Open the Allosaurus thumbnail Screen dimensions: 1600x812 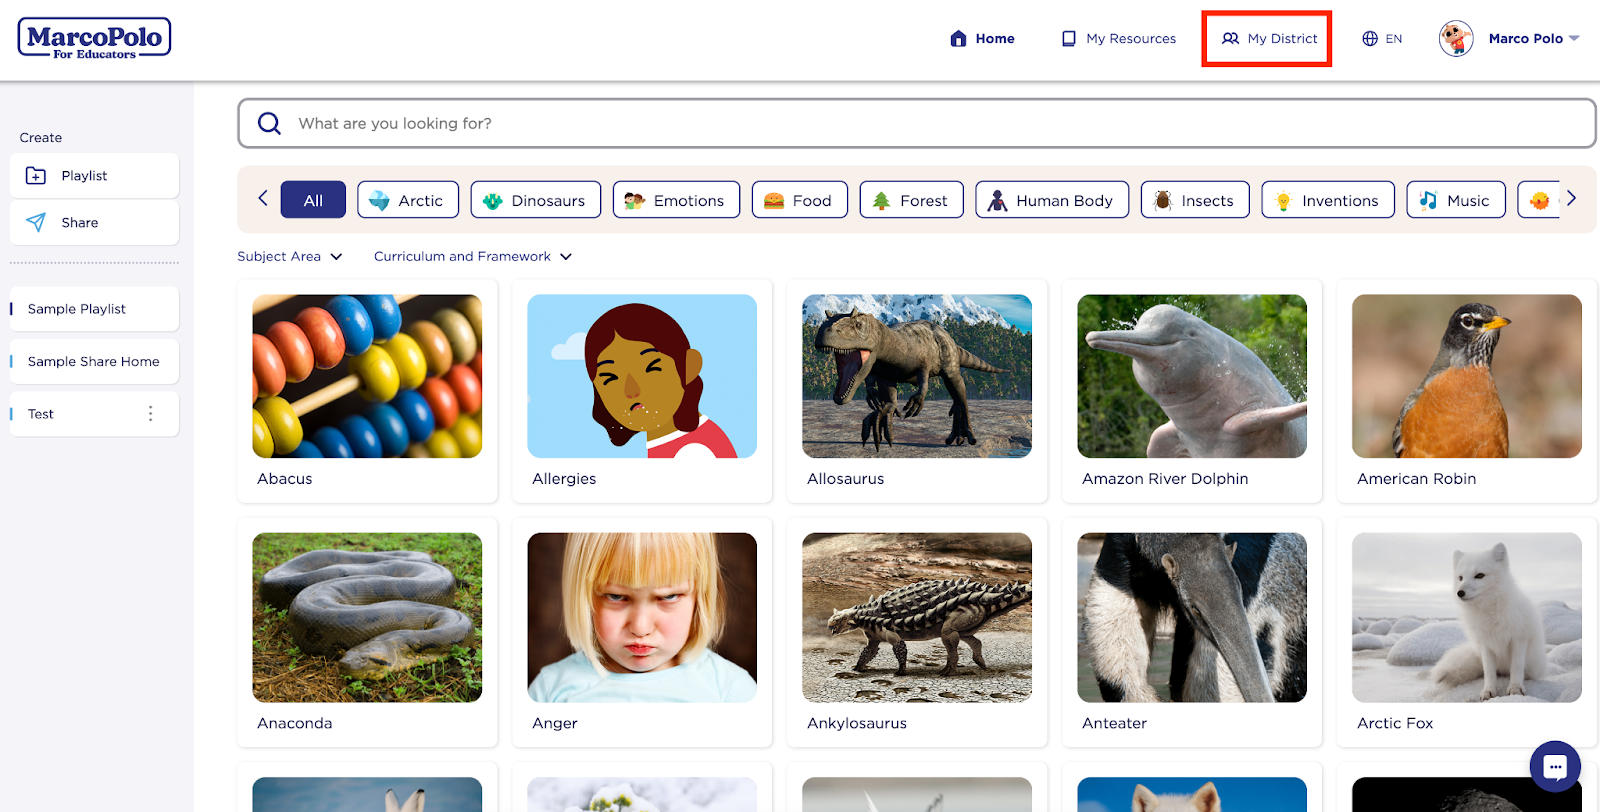point(917,376)
